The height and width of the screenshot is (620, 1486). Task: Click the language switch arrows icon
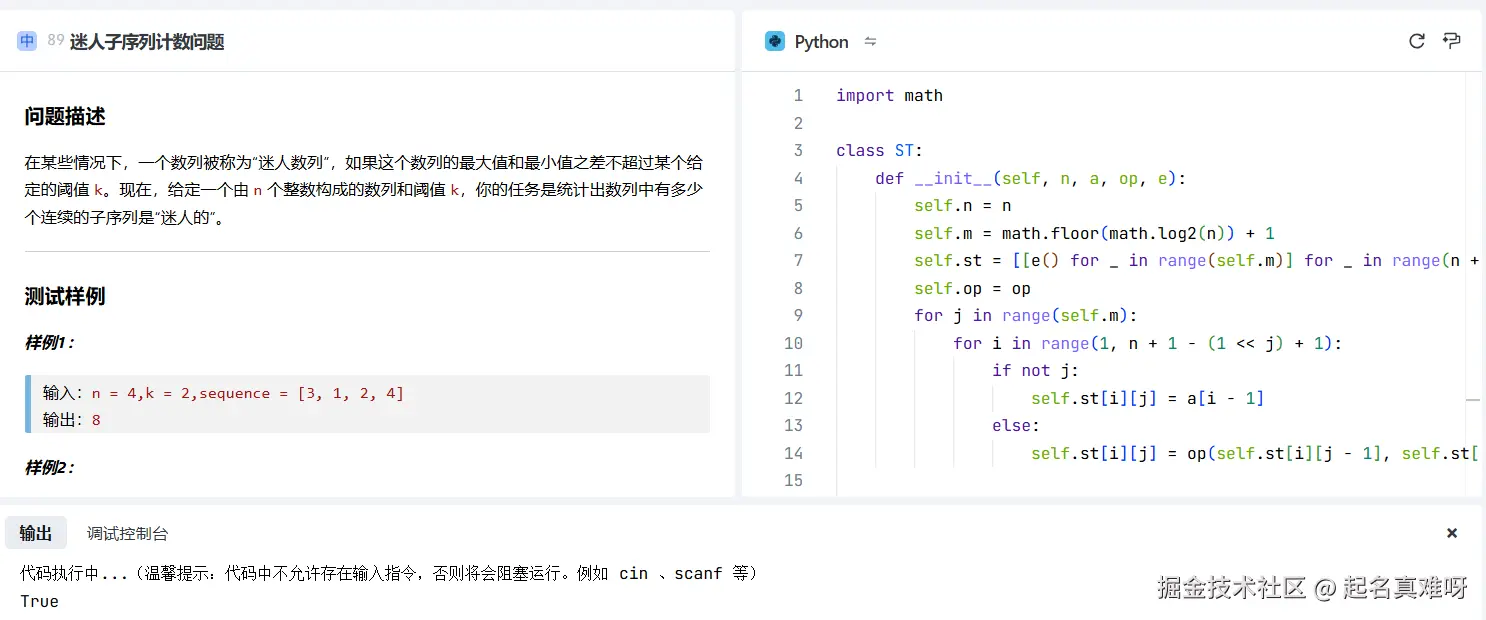coord(870,41)
